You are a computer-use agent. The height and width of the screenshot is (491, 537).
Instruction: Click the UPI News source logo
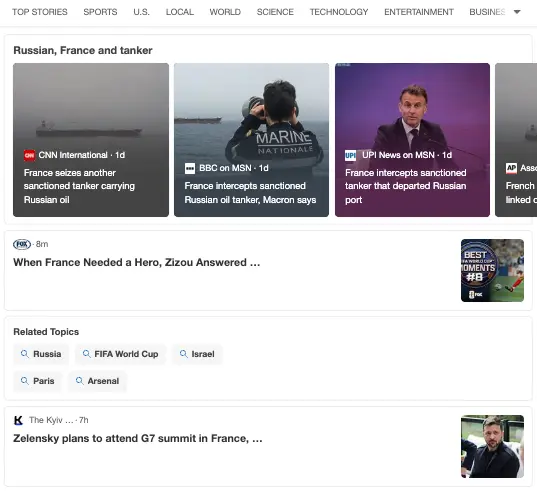coord(350,155)
